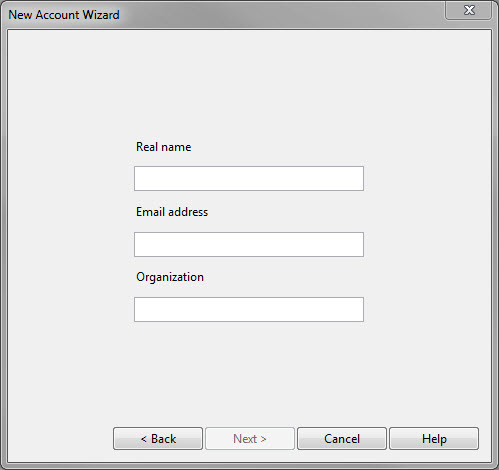
Task: Select the Organization input box
Action: tap(249, 309)
